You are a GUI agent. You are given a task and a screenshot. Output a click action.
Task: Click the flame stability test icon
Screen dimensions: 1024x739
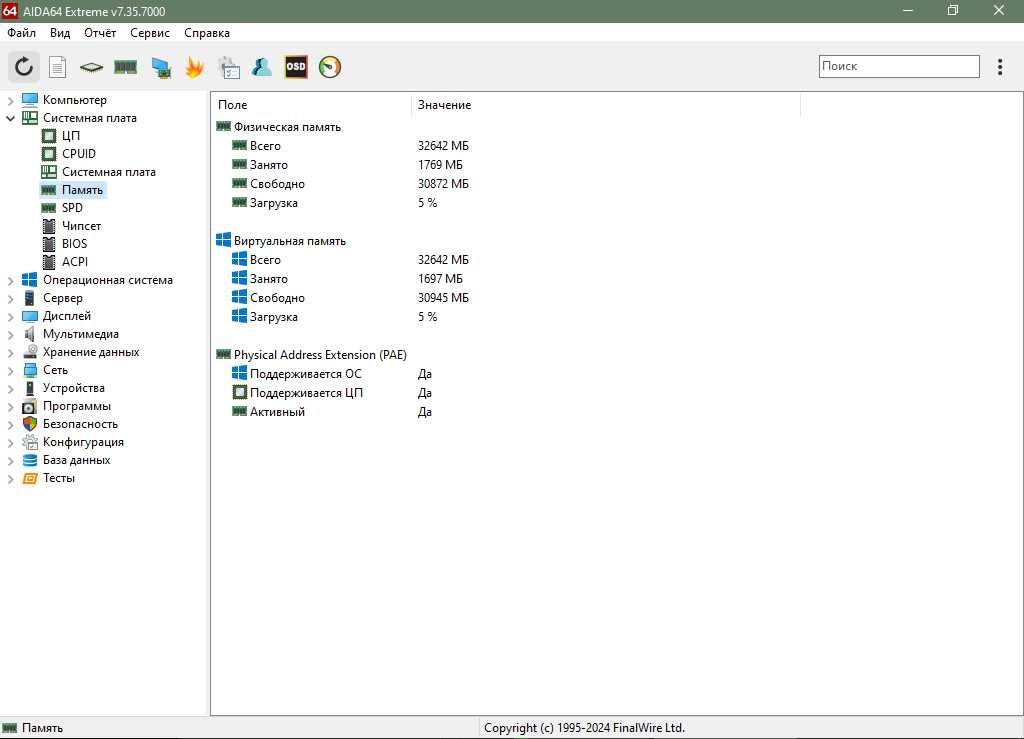(x=194, y=67)
